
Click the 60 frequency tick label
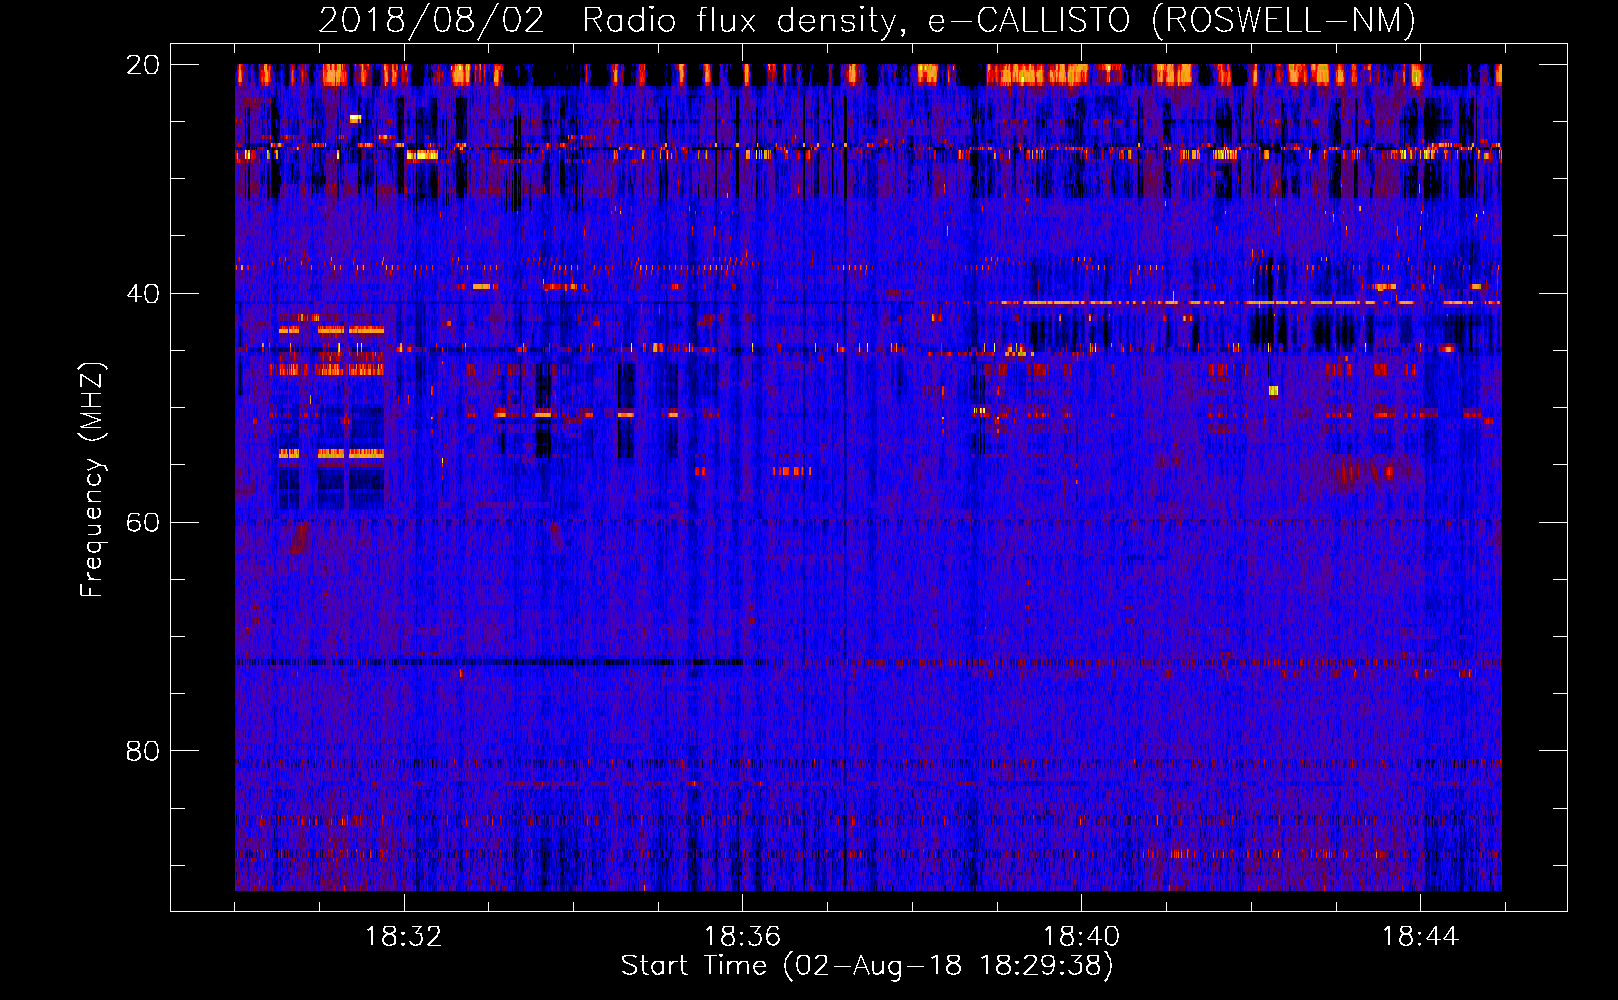(x=142, y=522)
